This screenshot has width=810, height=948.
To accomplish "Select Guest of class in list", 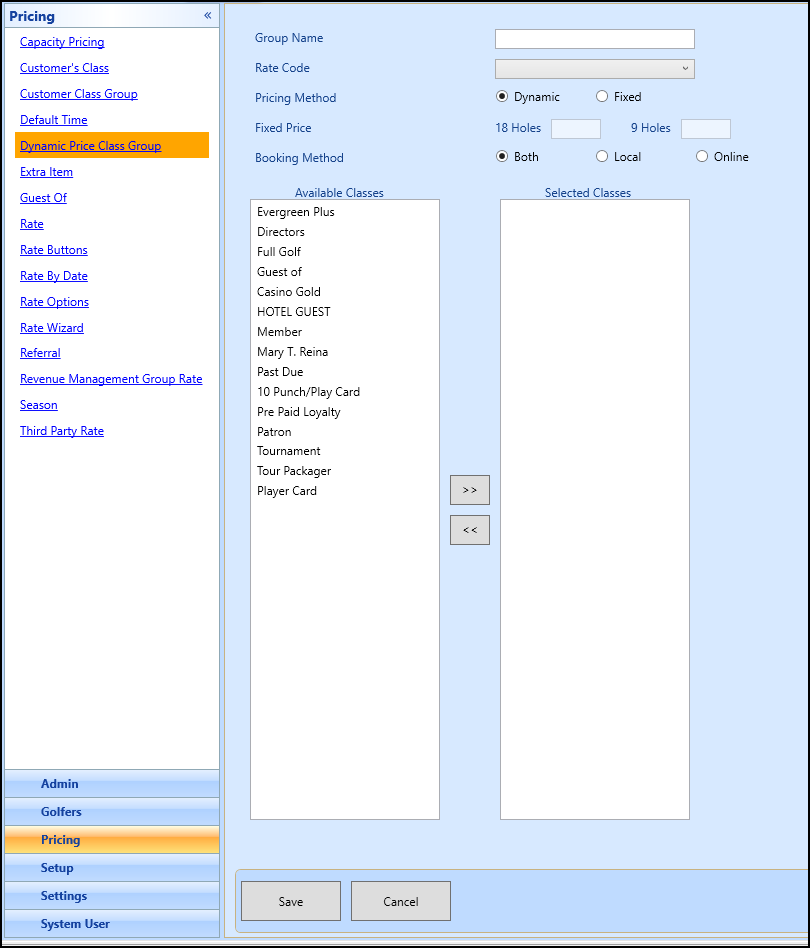I will tap(279, 271).
